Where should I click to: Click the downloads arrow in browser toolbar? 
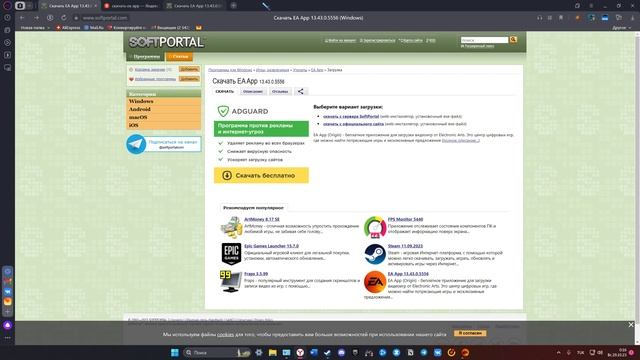(632, 18)
